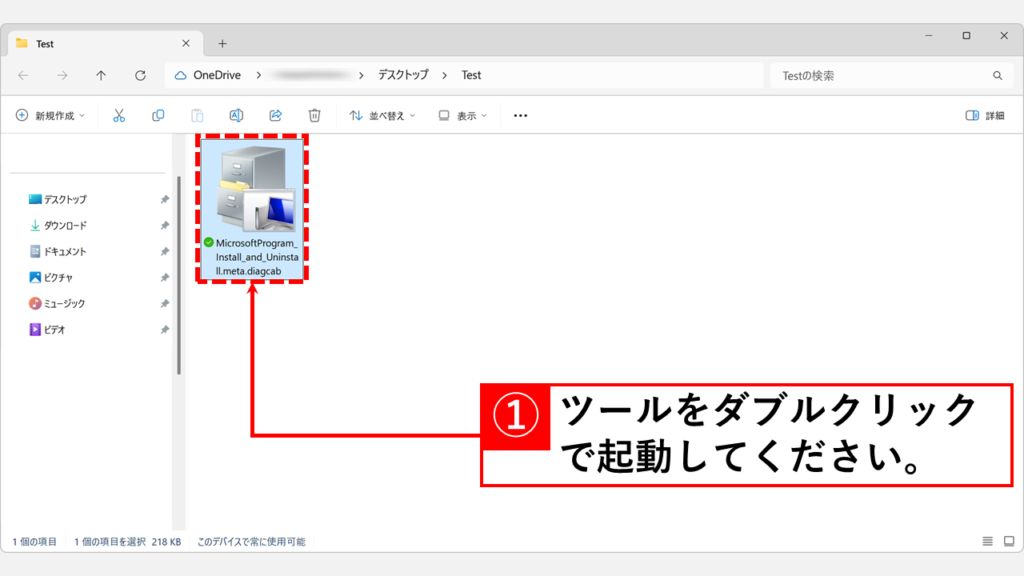This screenshot has width=1024, height=576.
Task: Unpin ミュージック from quick access
Action: click(165, 304)
